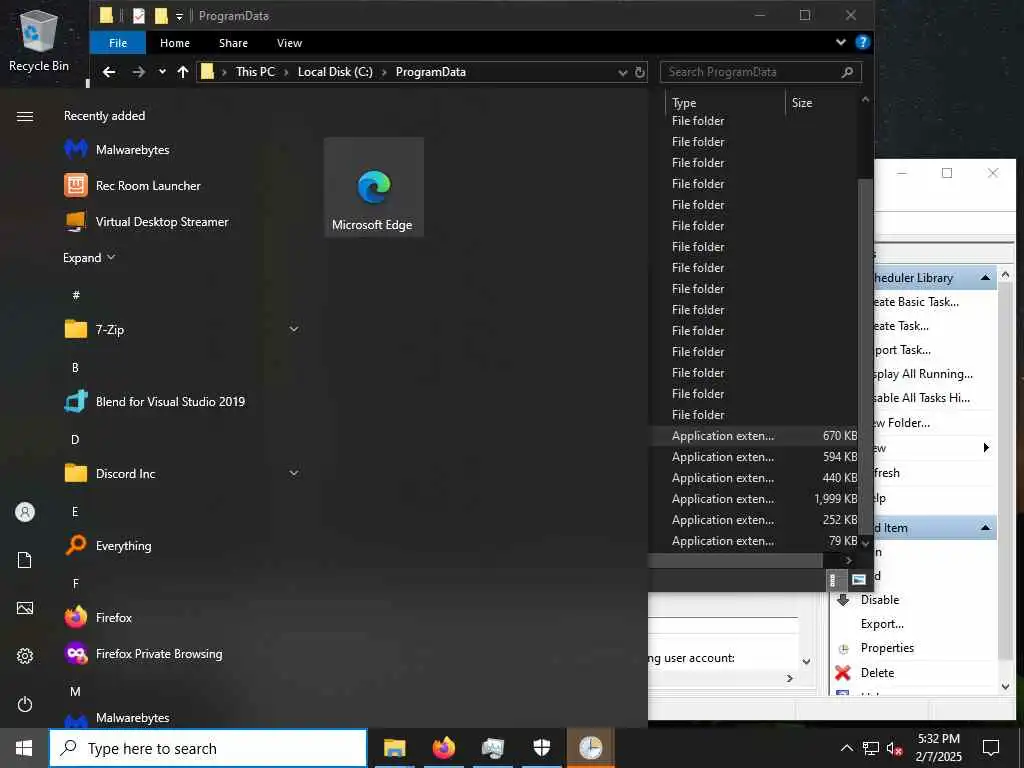Image resolution: width=1024 pixels, height=768 pixels.
Task: Switch to the Share ribbon tab
Action: [x=233, y=43]
